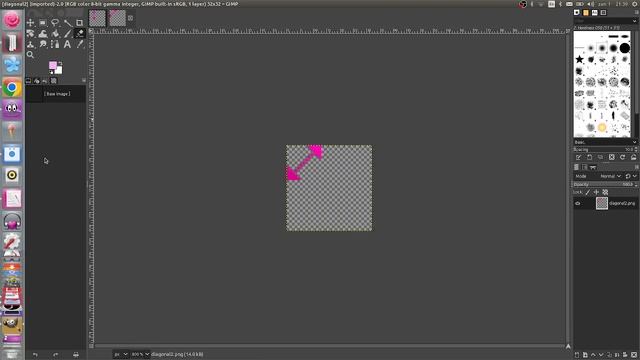Toggle lock alpha channel
This screenshot has height=360, width=640.
(x=605, y=192)
